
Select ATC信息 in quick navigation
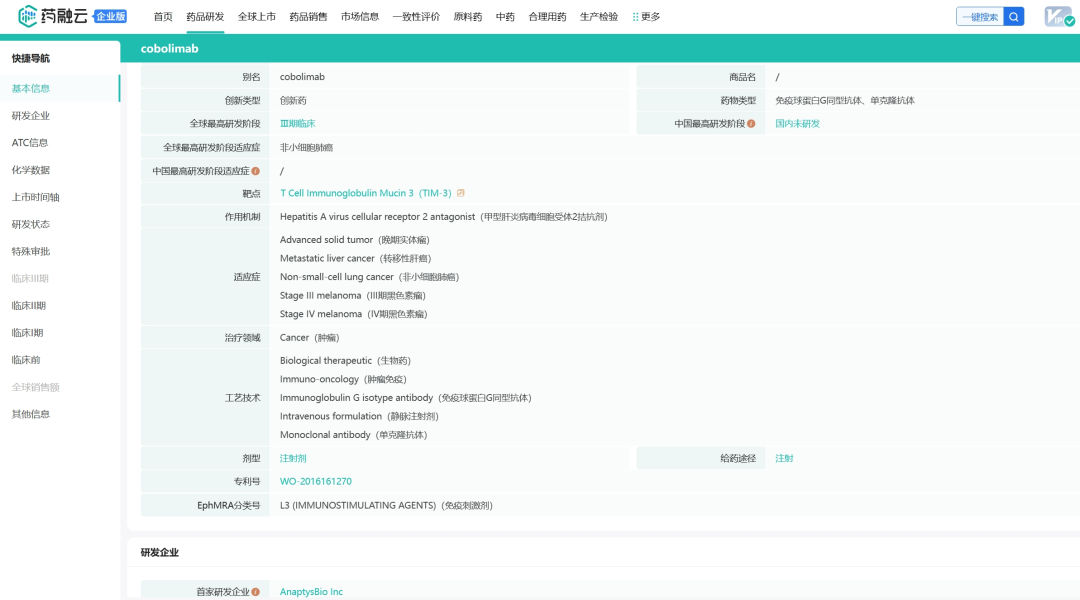[x=30, y=143]
